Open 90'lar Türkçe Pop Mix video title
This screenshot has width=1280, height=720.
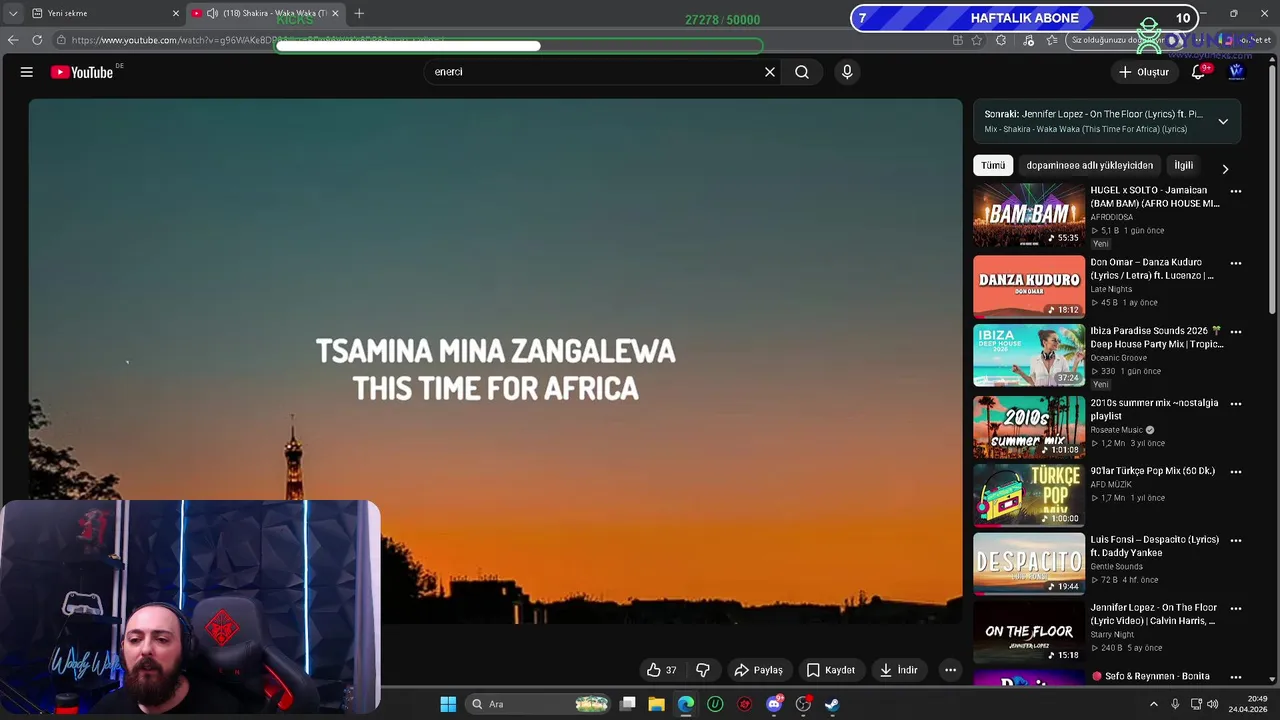[x=1152, y=471]
